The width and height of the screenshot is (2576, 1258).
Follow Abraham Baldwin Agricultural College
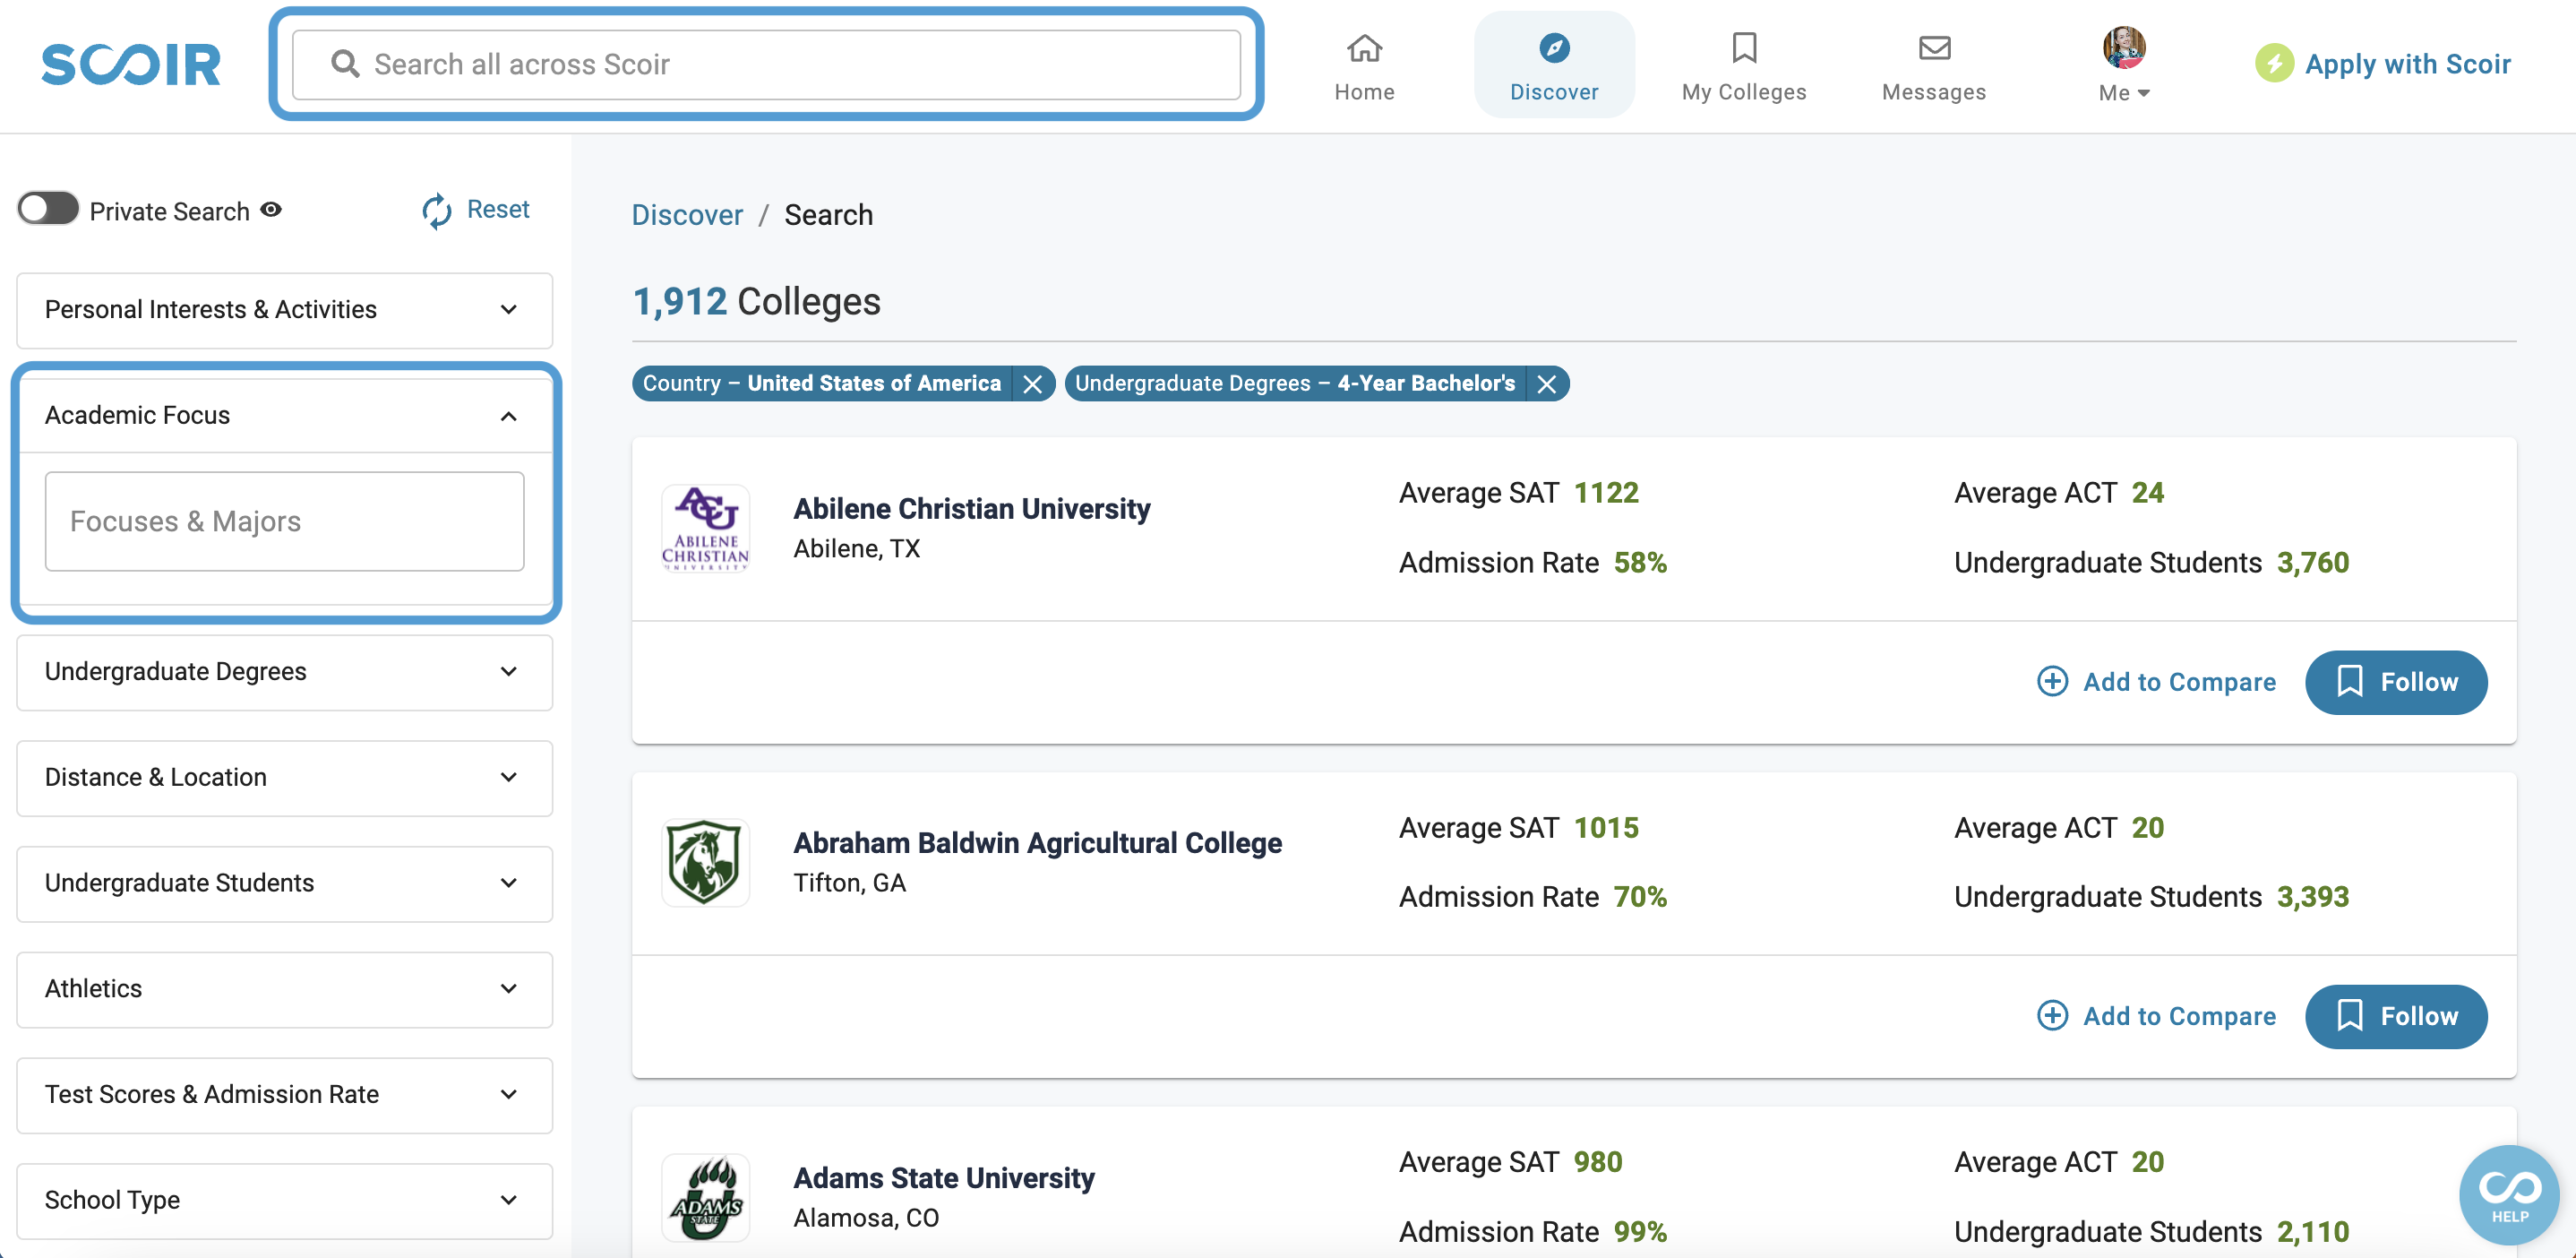click(x=2396, y=1016)
